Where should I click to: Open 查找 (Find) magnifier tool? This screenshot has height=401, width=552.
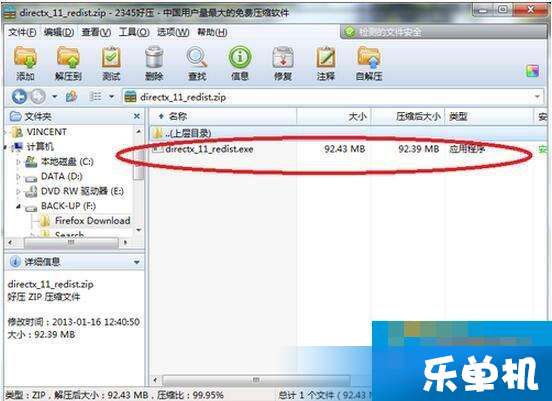point(197,63)
